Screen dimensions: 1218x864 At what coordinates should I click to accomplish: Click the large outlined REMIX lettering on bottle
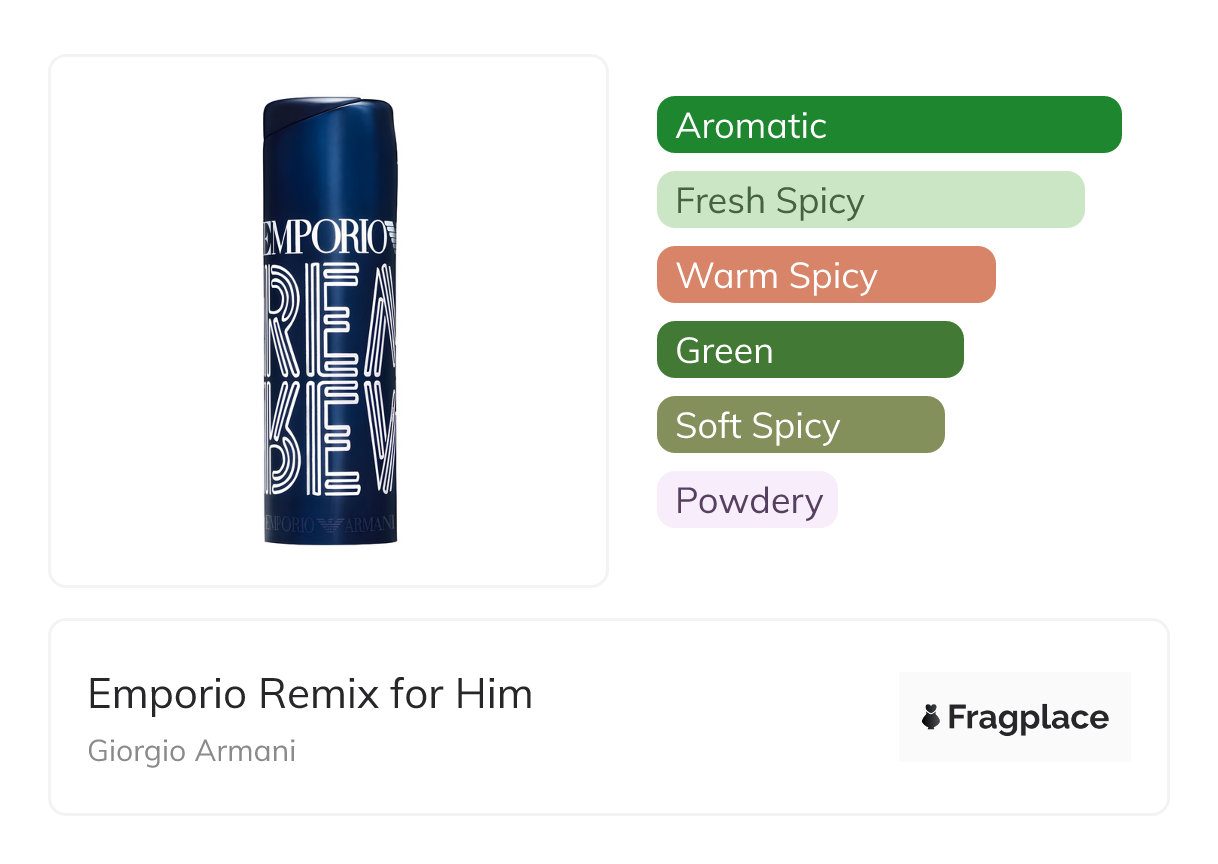click(x=330, y=380)
